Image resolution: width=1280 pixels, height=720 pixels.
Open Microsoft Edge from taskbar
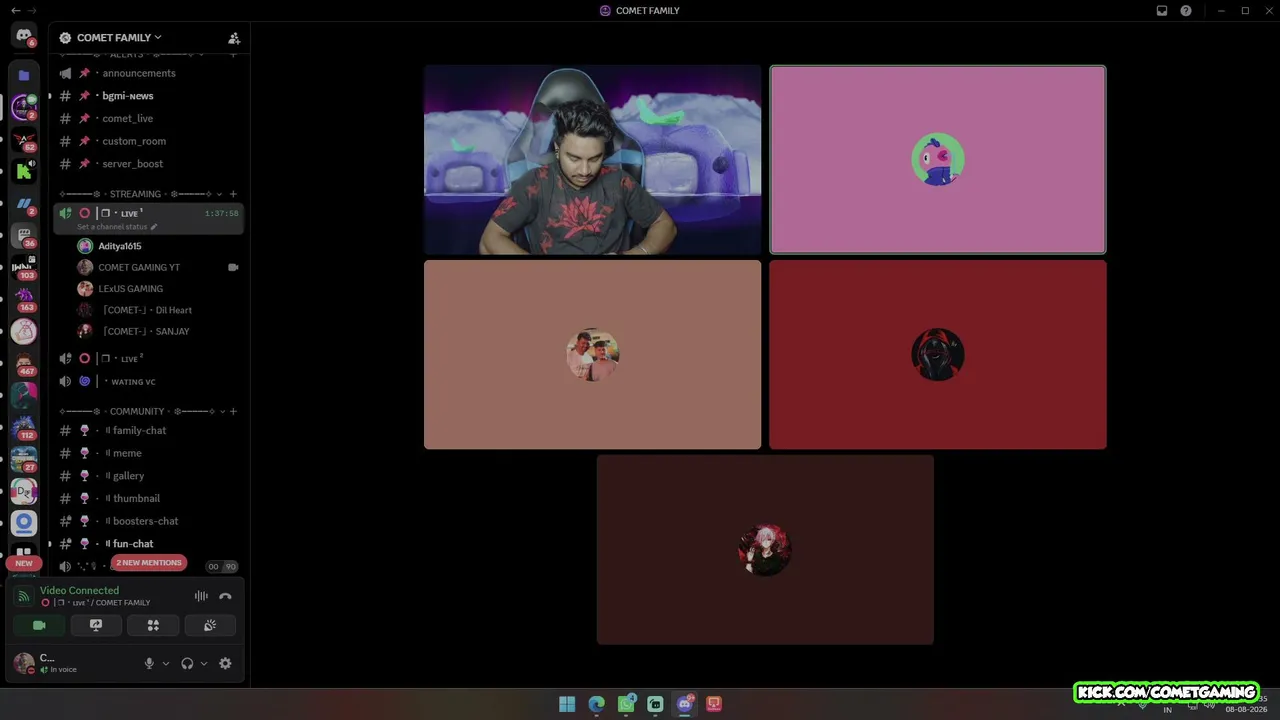[x=597, y=704]
